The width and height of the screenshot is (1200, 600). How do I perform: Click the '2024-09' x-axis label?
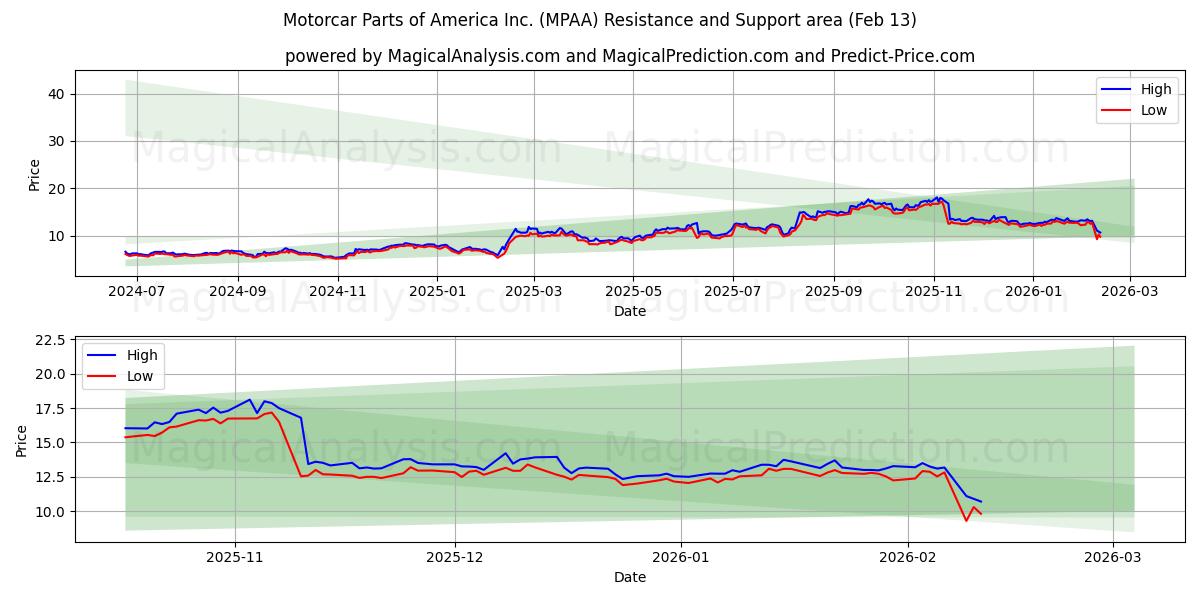(x=238, y=291)
